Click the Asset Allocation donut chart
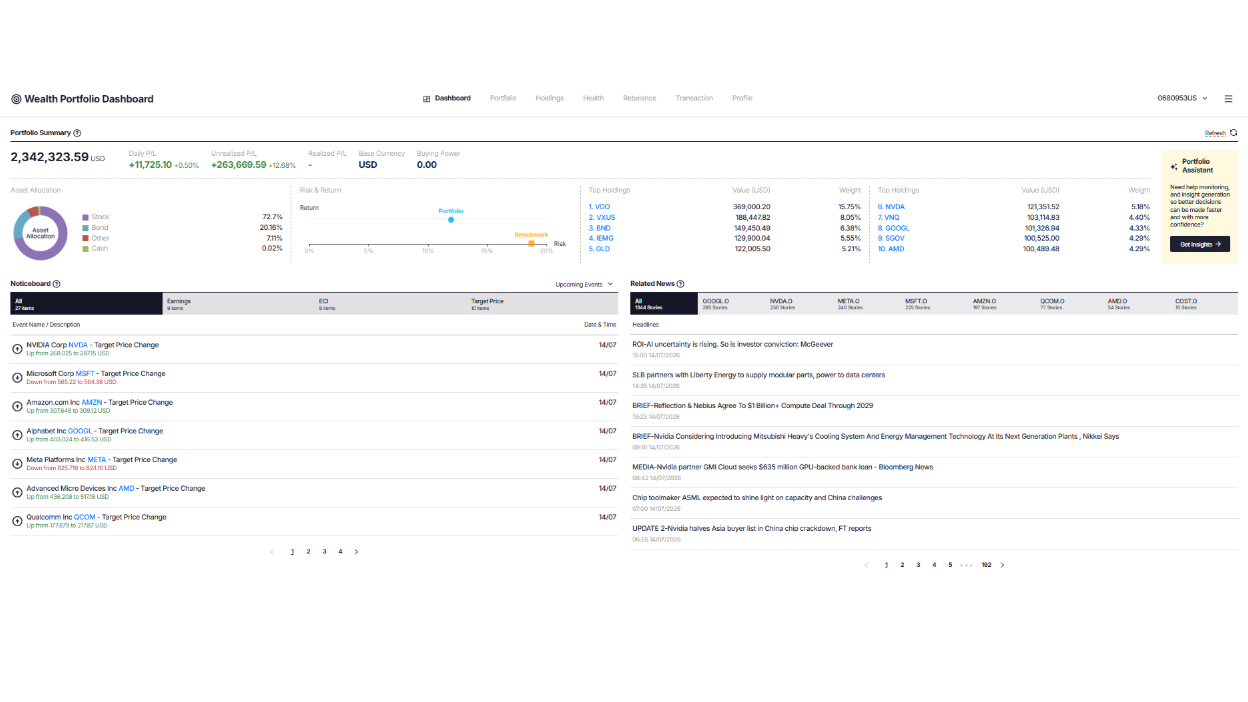The height and width of the screenshot is (702, 1248). coord(40,232)
